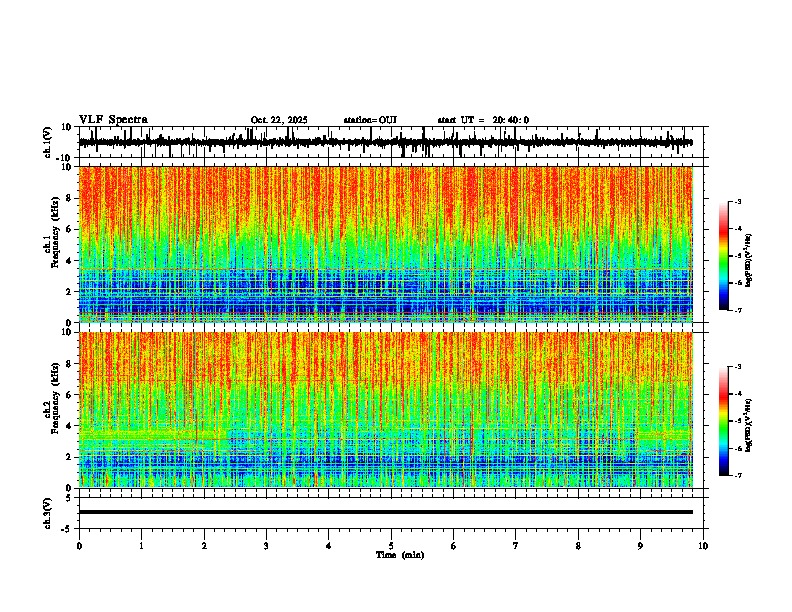Click the "8" kHz tick of ch.1 spectrogram

point(69,198)
